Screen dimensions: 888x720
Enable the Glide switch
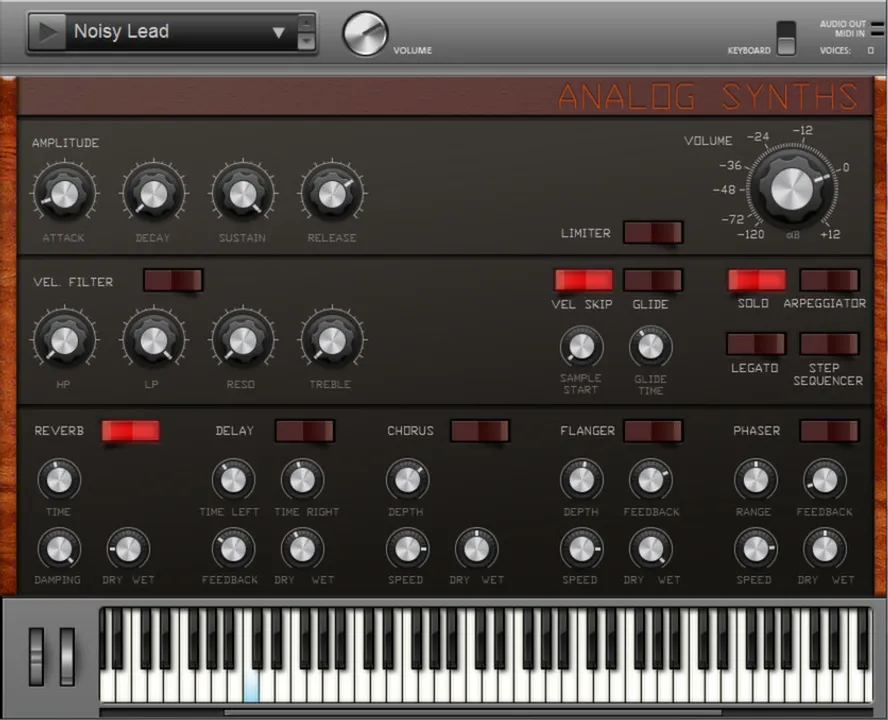coord(653,280)
